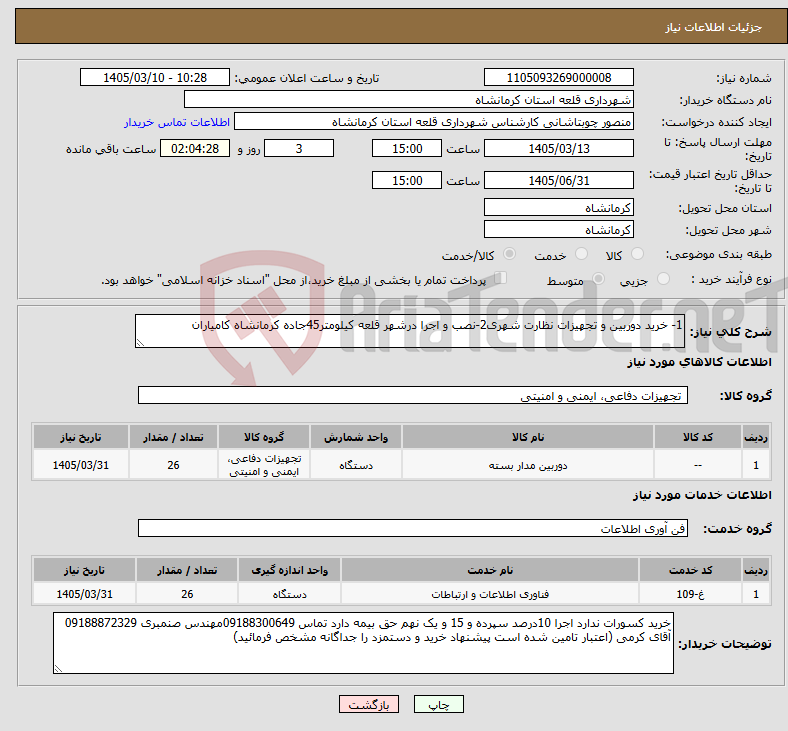Click the response deadline date 1405/03/13

pyautogui.click(x=558, y=148)
